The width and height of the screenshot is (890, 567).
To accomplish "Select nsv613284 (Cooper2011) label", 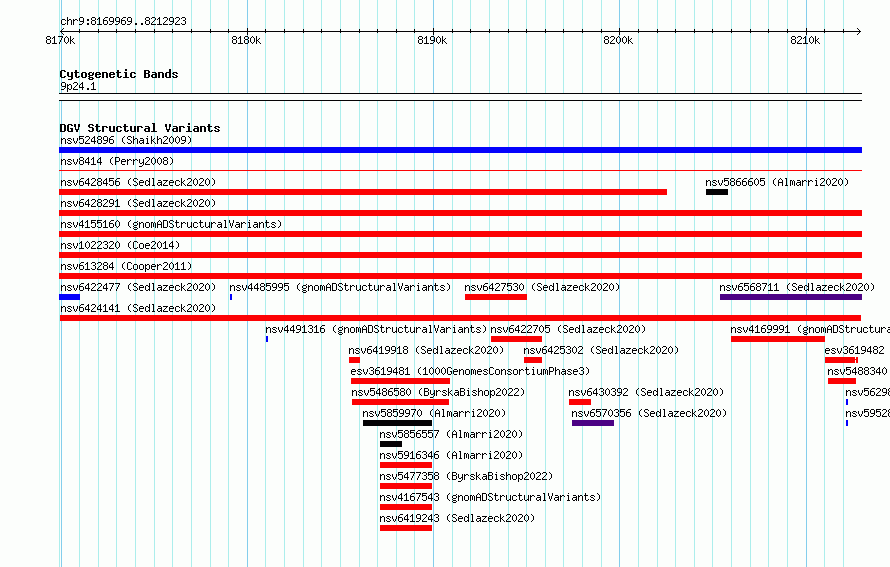I will (126, 266).
